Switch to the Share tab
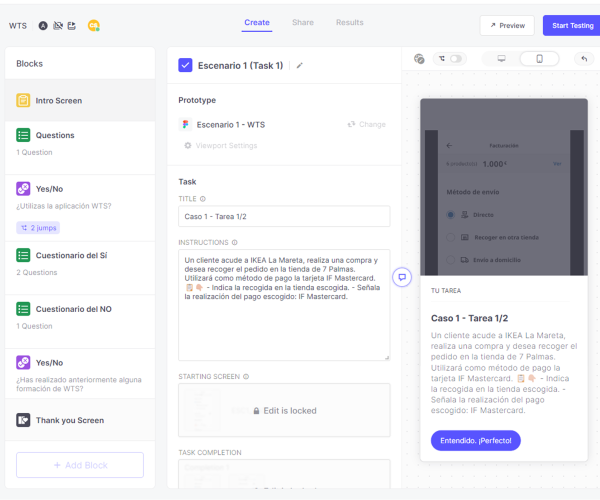The height and width of the screenshot is (500, 600). point(302,22)
